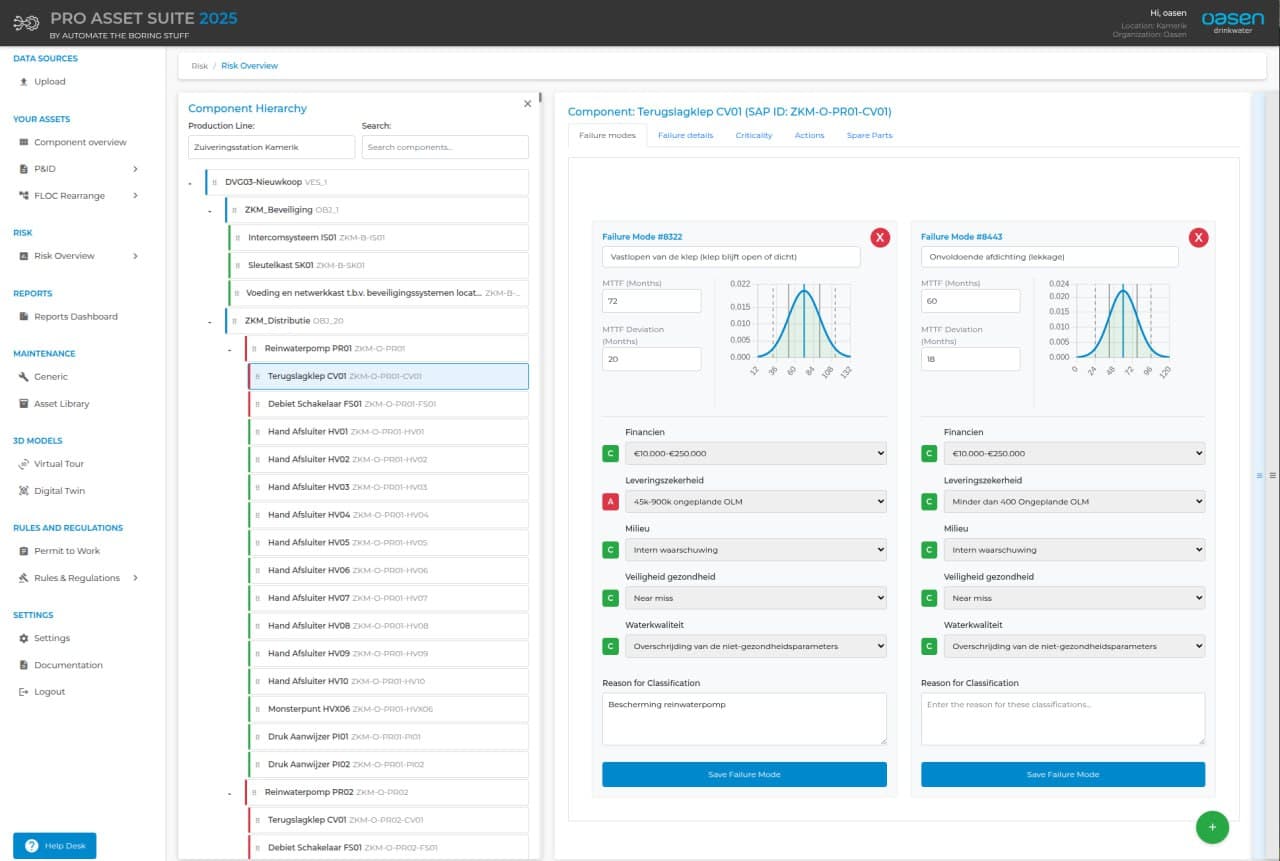Viewport: 1280px width, 861px height.
Task: Save Failure Mode #8322
Action: (744, 774)
